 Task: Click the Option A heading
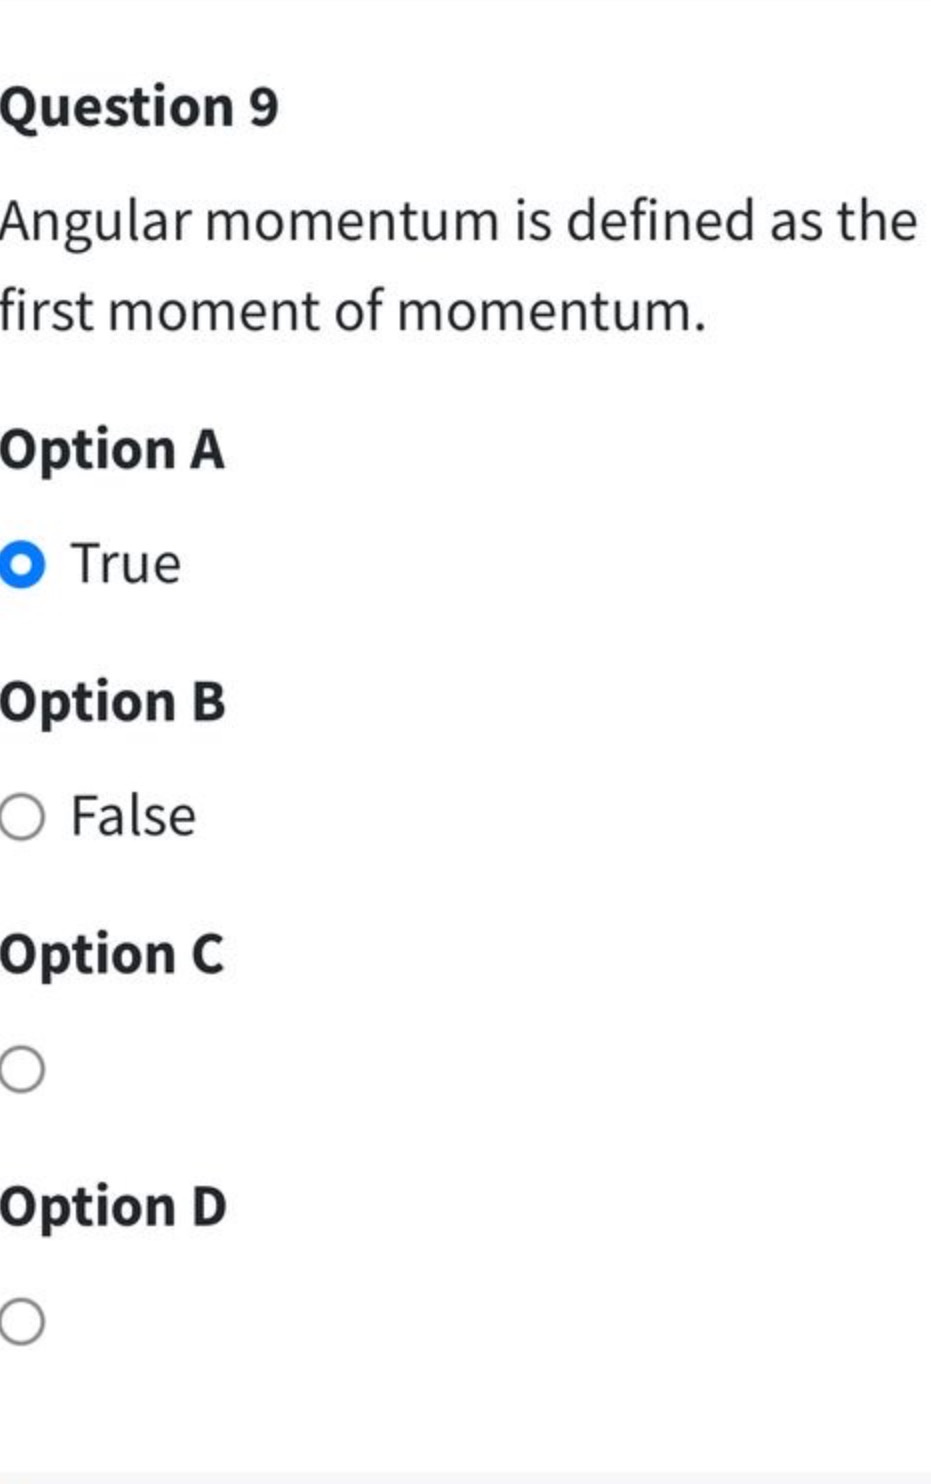pyautogui.click(x=112, y=450)
